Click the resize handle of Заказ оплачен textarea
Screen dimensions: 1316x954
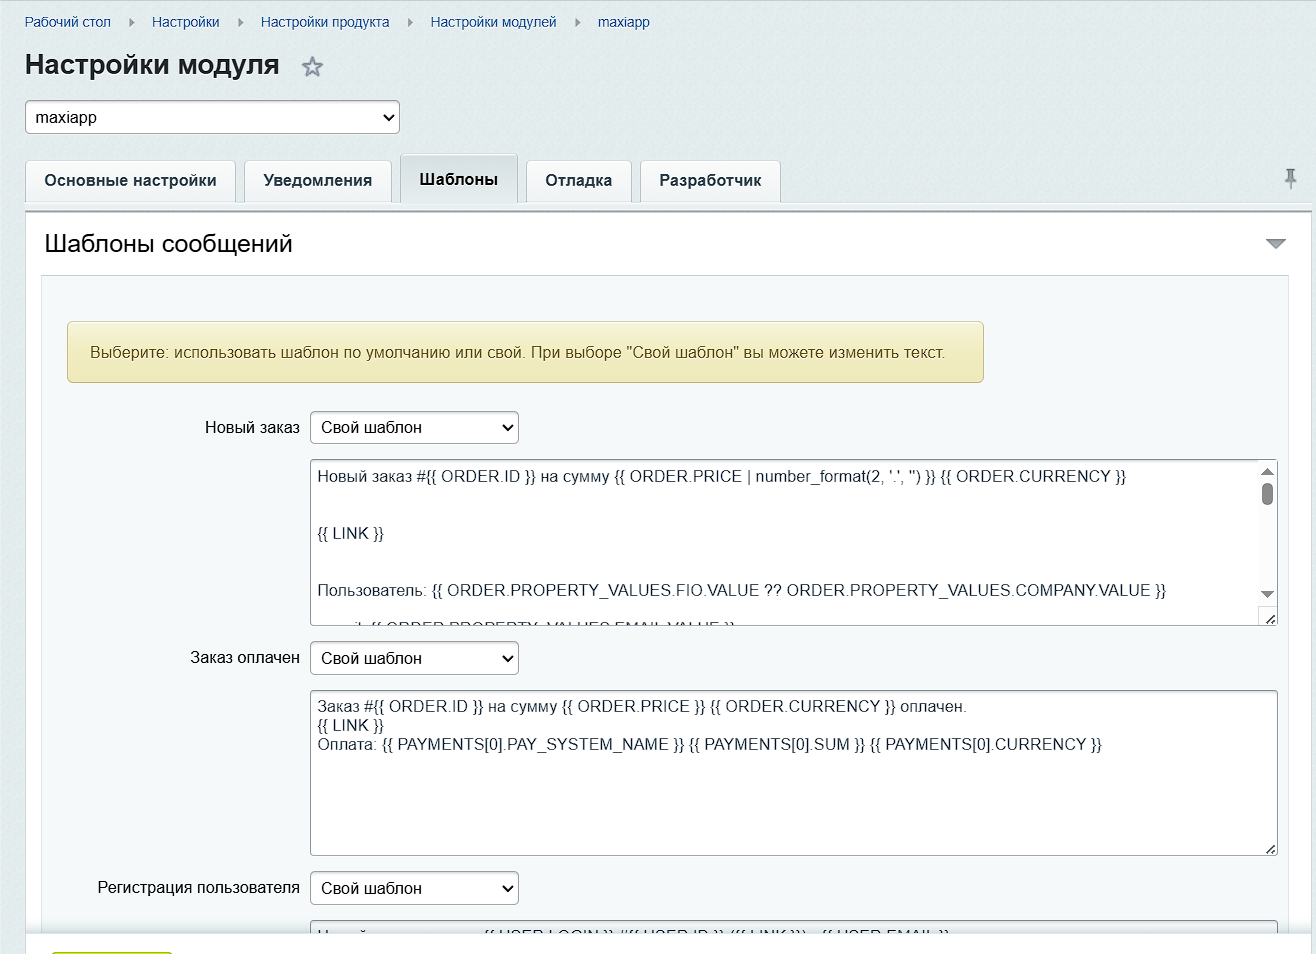pos(1270,849)
